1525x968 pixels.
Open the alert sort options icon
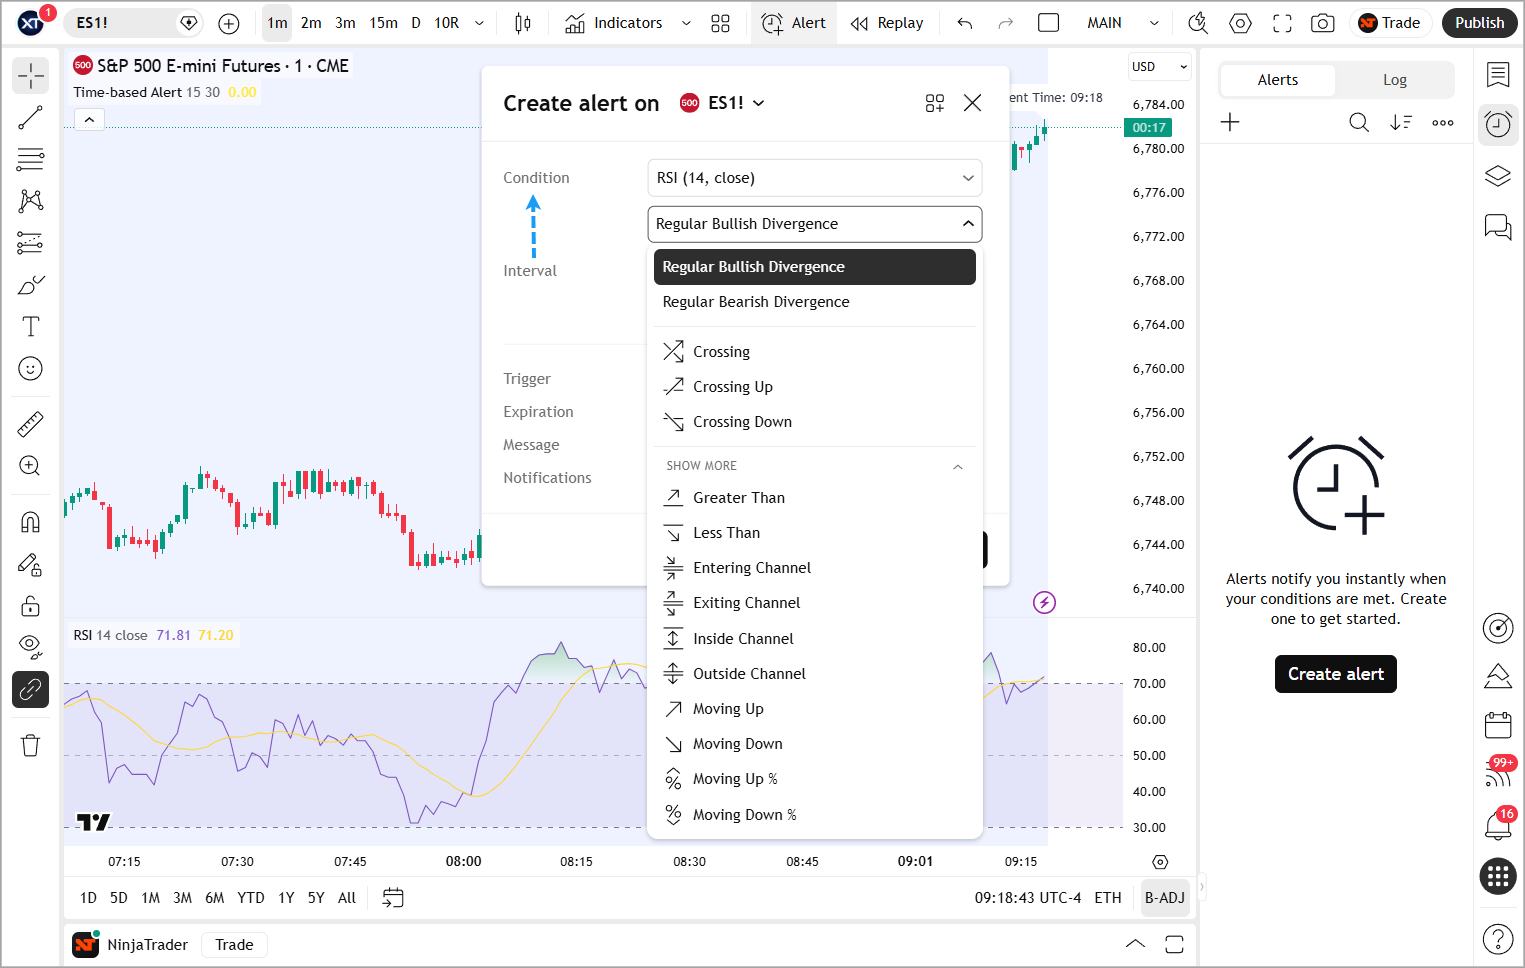pyautogui.click(x=1400, y=122)
